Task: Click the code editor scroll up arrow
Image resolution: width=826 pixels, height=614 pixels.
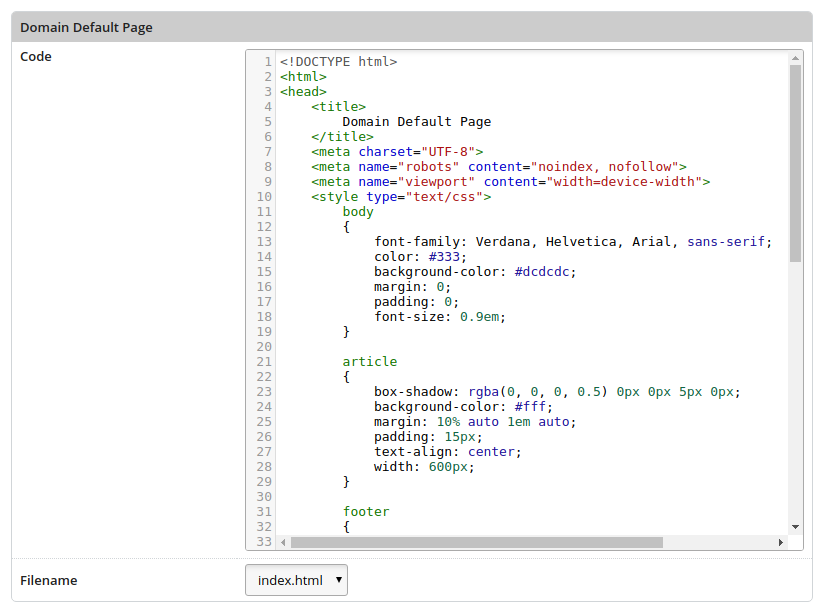Action: (x=795, y=58)
